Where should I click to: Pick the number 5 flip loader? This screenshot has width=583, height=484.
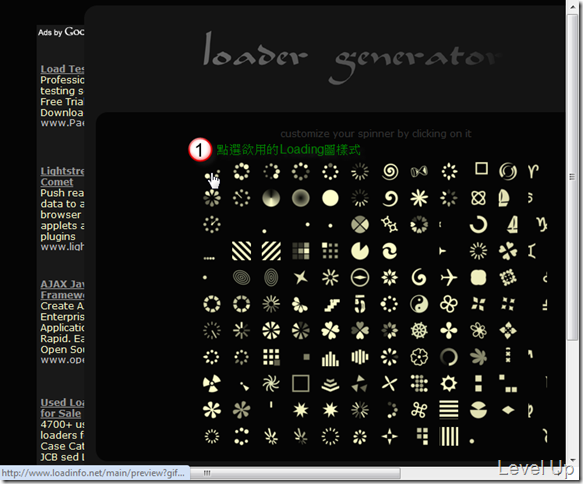(x=360, y=304)
